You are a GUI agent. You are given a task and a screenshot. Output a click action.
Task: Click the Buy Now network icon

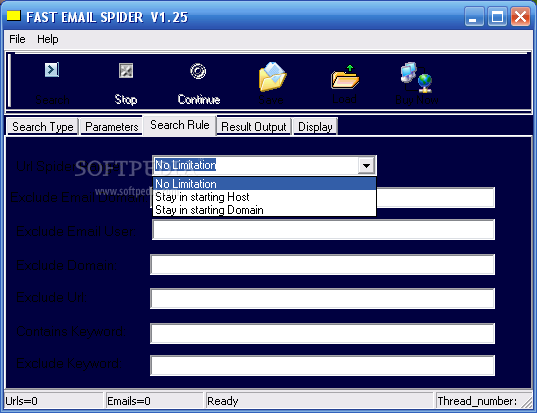point(416,77)
